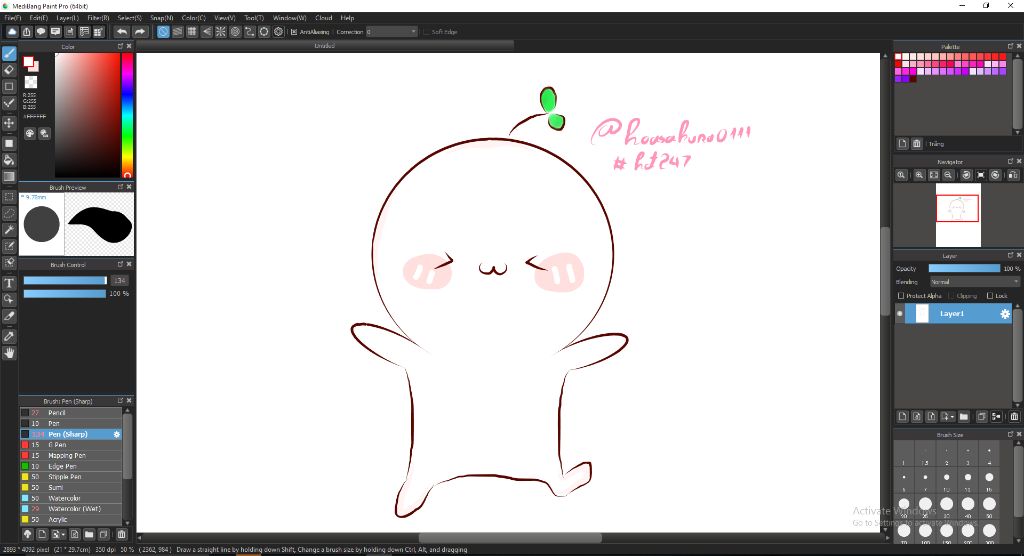This screenshot has width=1024, height=556.
Task: Toggle visibility of Layer1
Action: tap(900, 314)
